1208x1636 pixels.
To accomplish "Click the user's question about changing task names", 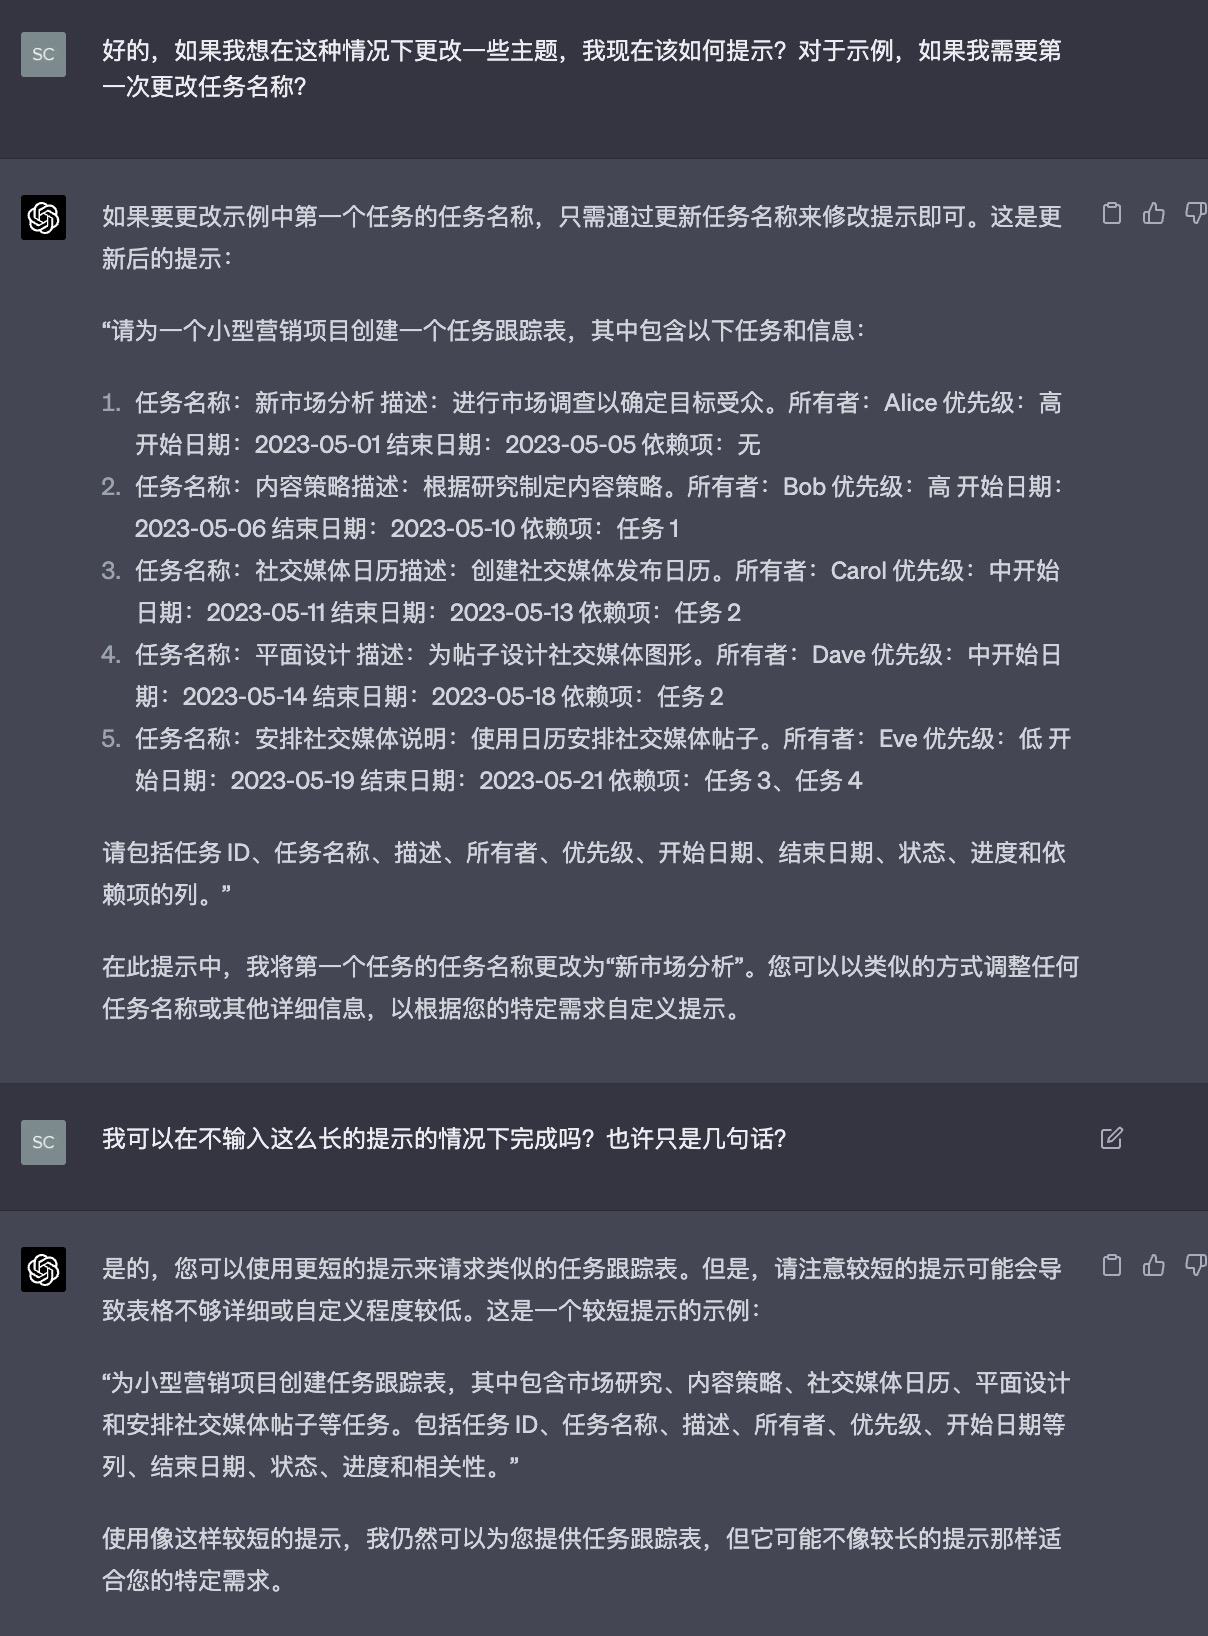I will 582,68.
